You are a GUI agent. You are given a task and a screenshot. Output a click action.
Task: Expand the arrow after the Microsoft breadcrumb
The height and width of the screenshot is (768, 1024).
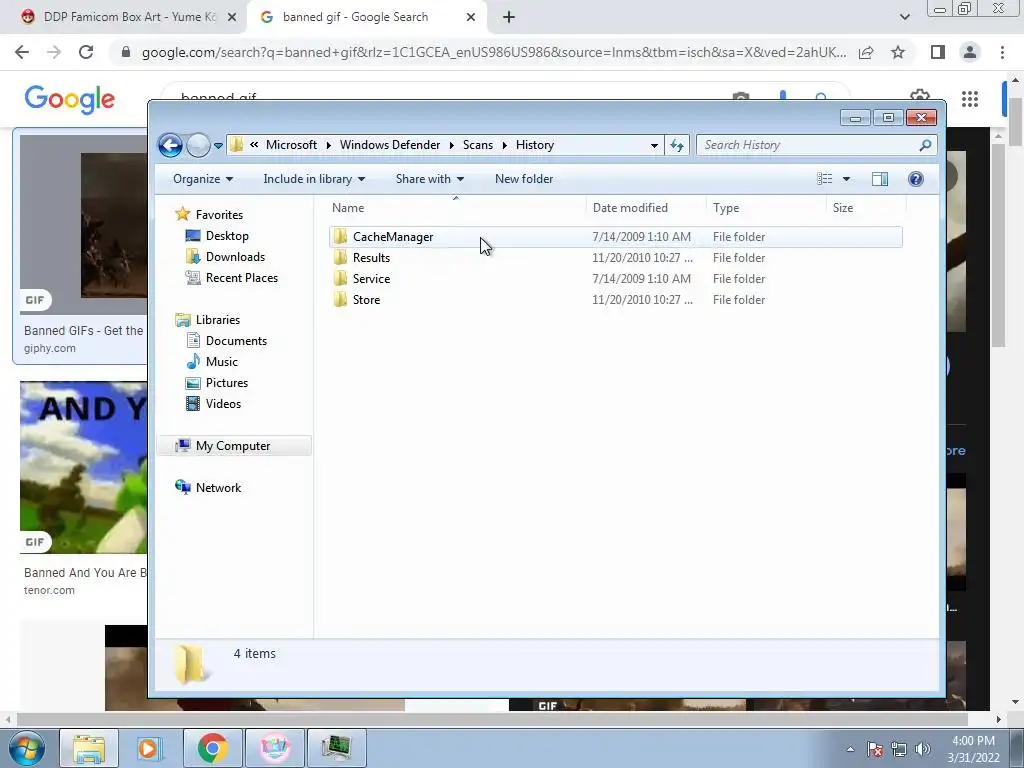(x=328, y=145)
